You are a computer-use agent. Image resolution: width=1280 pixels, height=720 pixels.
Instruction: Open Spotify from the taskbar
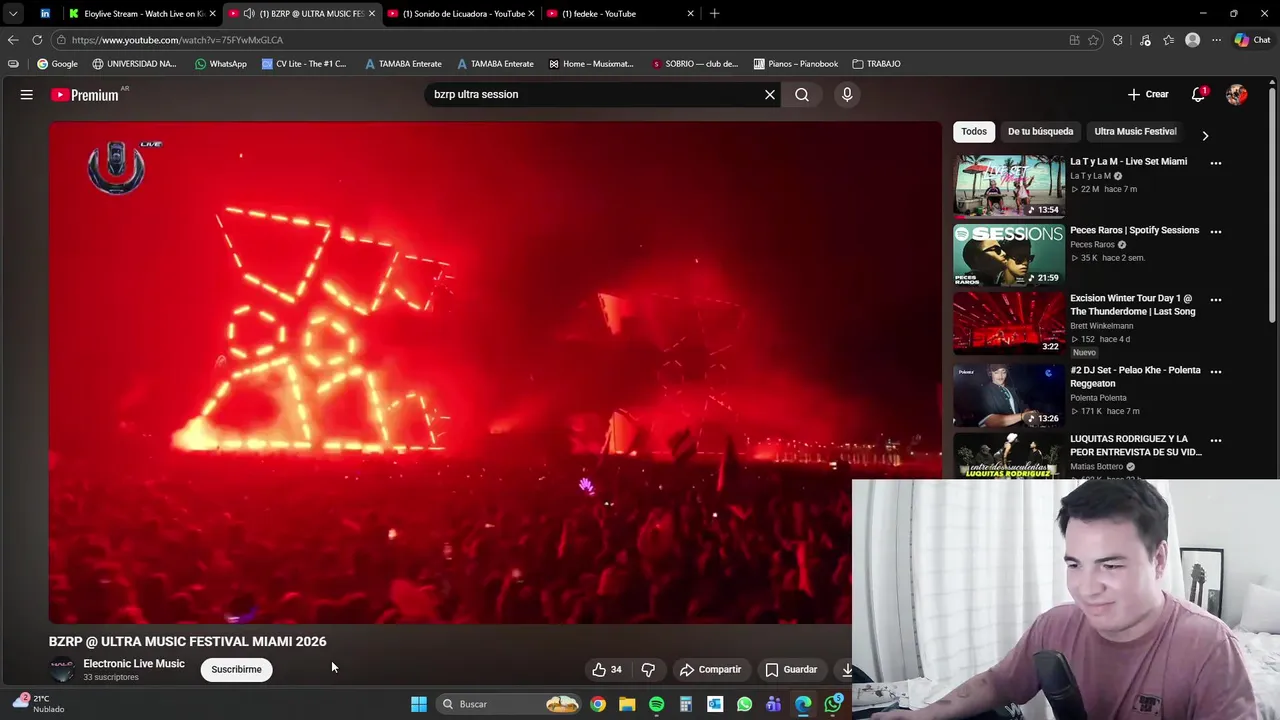point(656,704)
